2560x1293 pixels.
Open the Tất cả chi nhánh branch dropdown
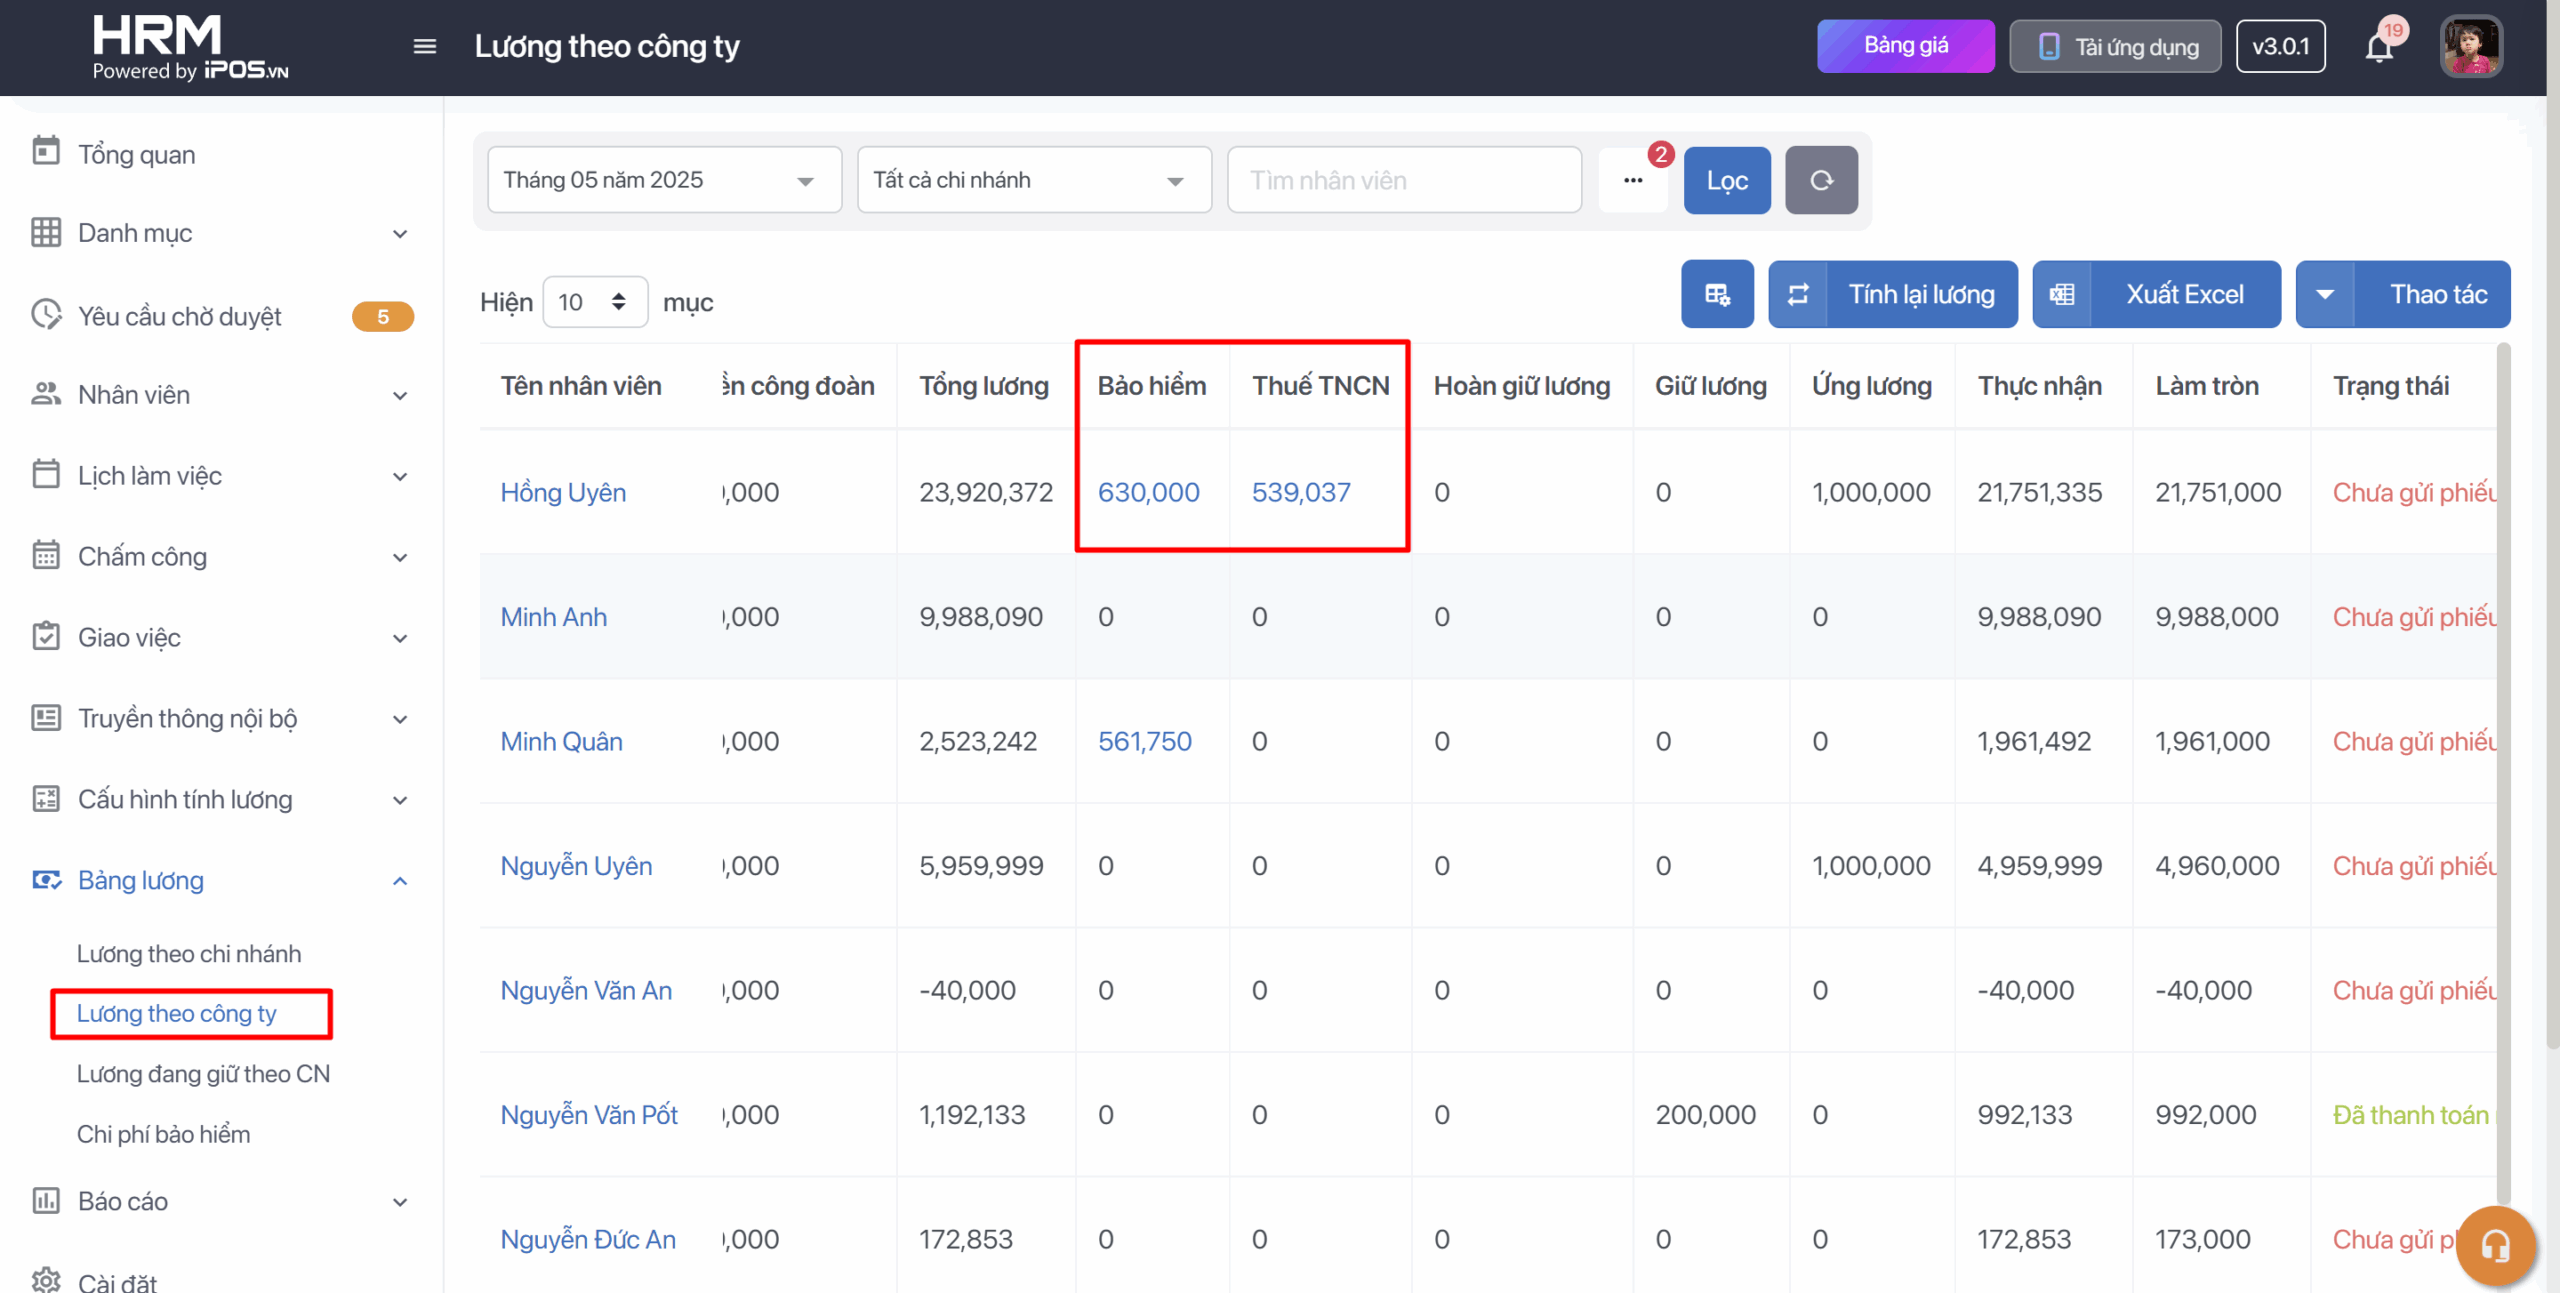tap(1034, 180)
